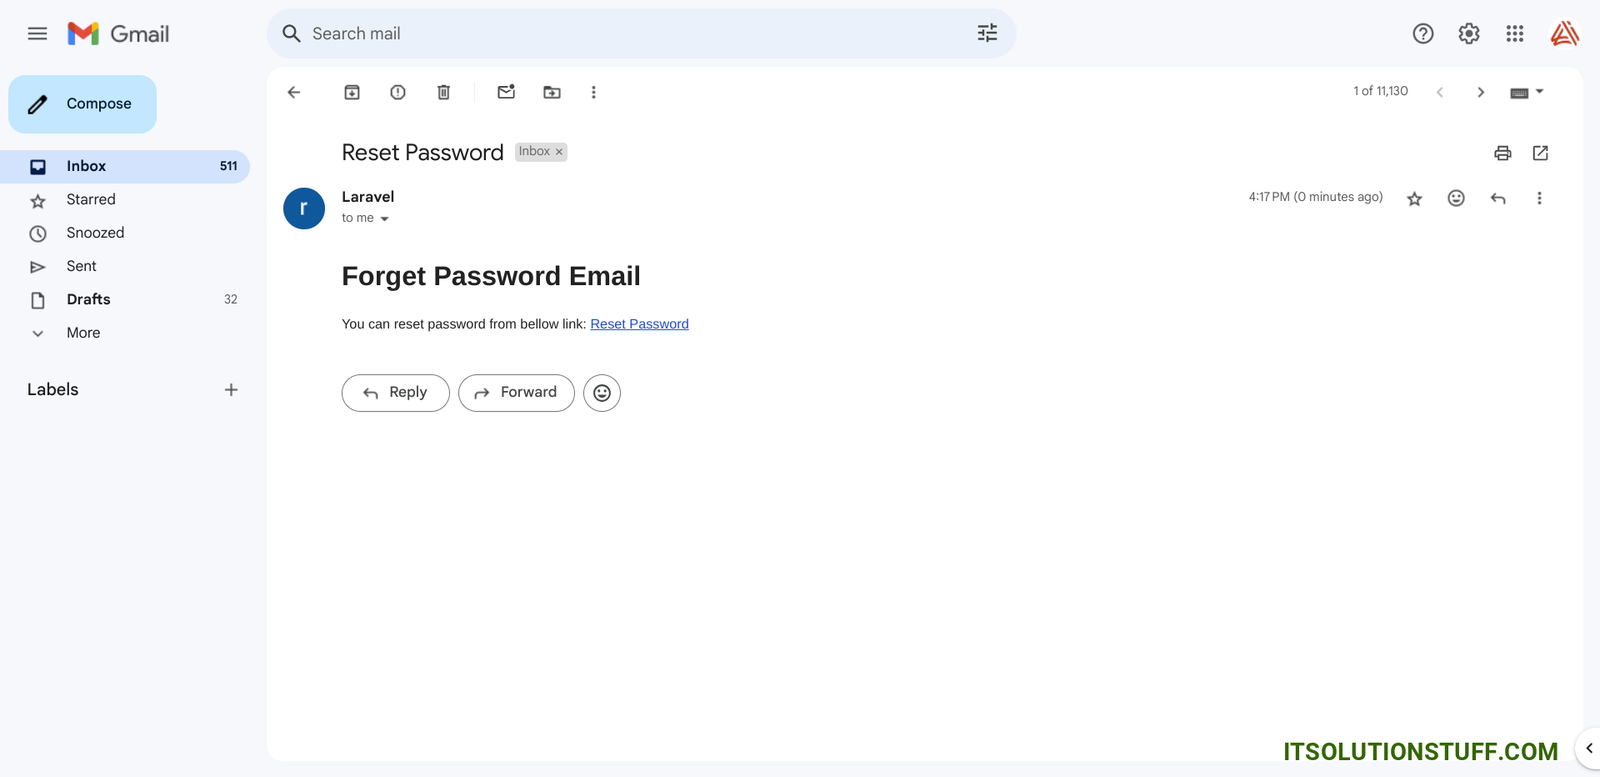This screenshot has height=777, width=1600.
Task: Go to the Drafts folder
Action: (x=88, y=299)
